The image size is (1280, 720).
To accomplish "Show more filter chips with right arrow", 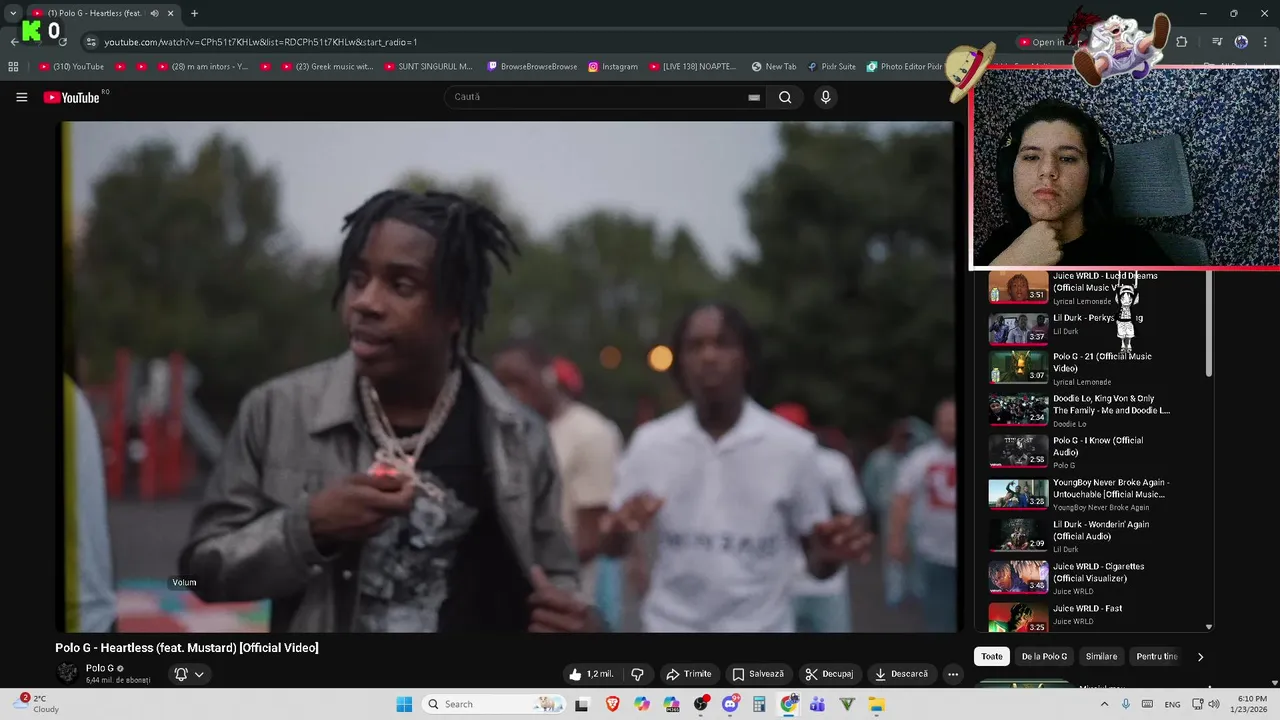I will tap(1200, 657).
